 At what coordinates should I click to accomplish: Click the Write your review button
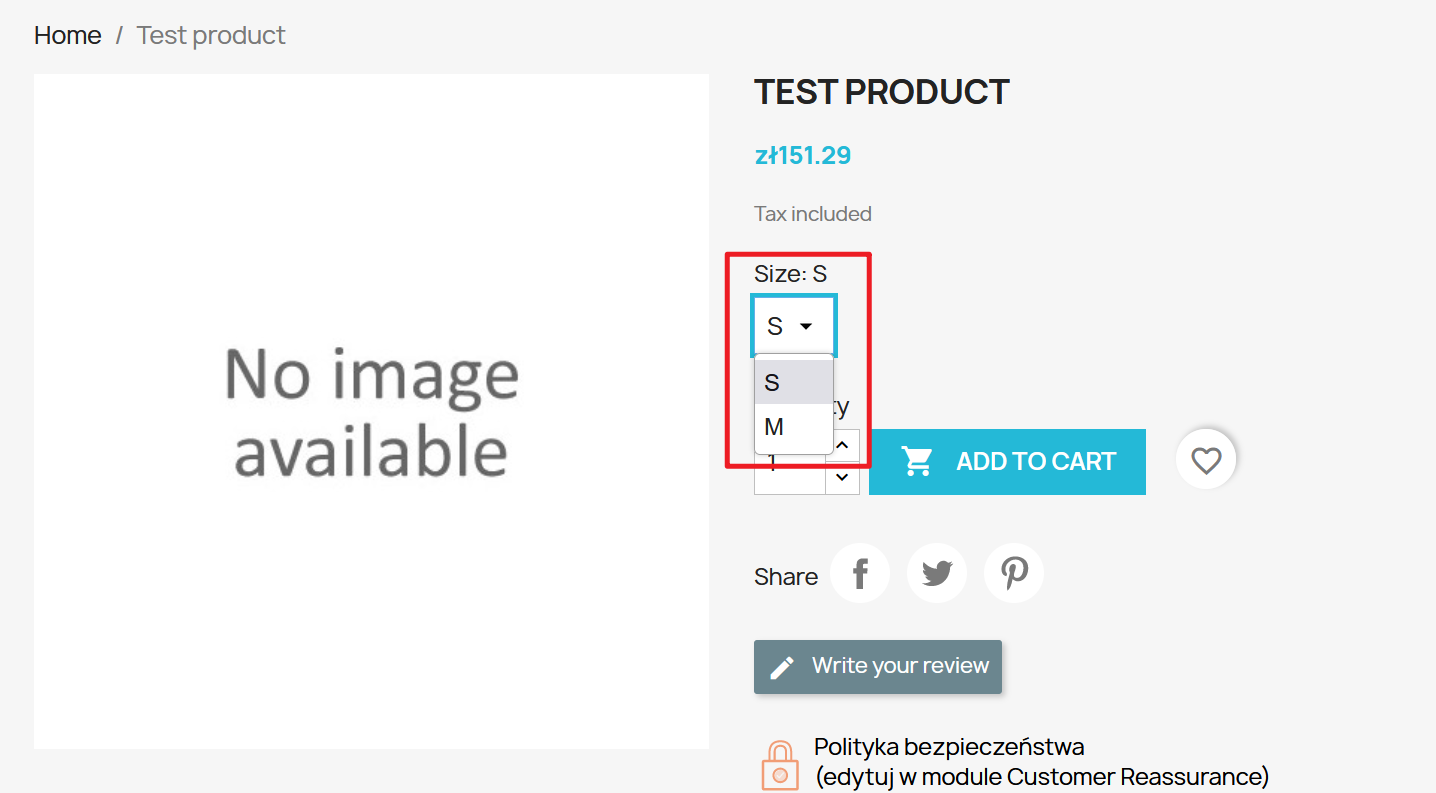tap(878, 667)
